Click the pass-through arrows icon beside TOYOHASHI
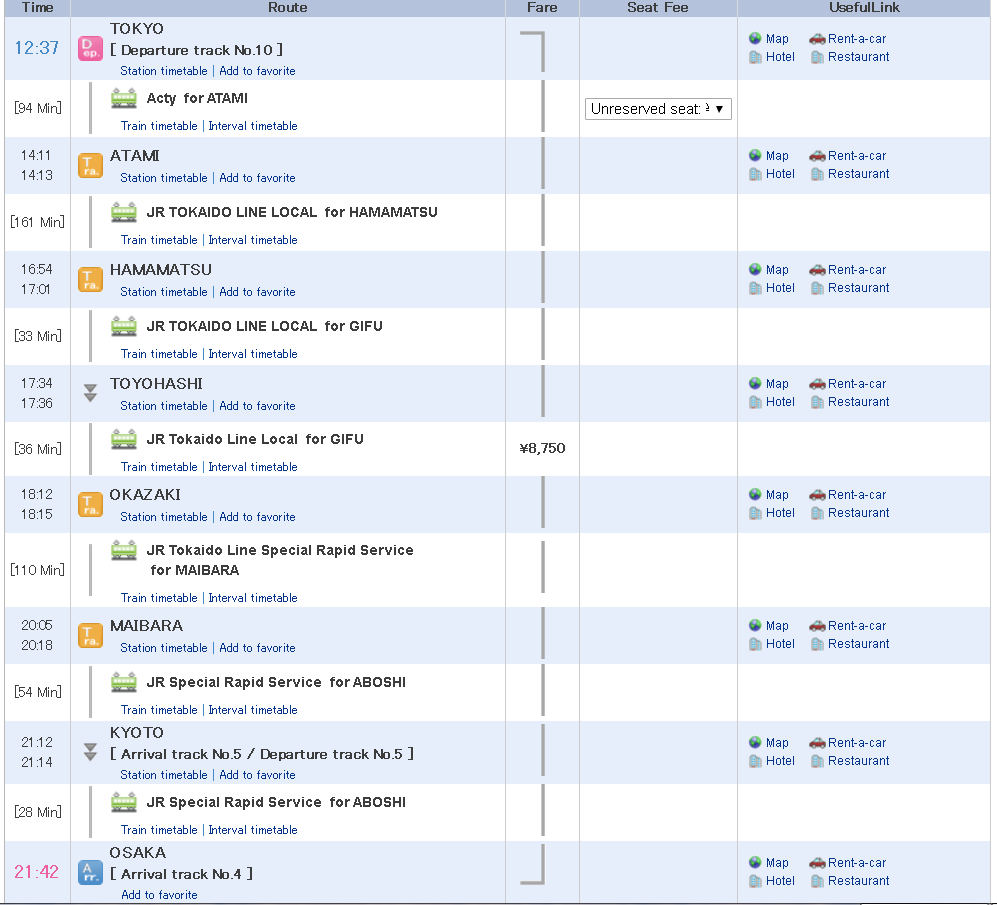Image resolution: width=997 pixels, height=905 pixels. [90, 393]
